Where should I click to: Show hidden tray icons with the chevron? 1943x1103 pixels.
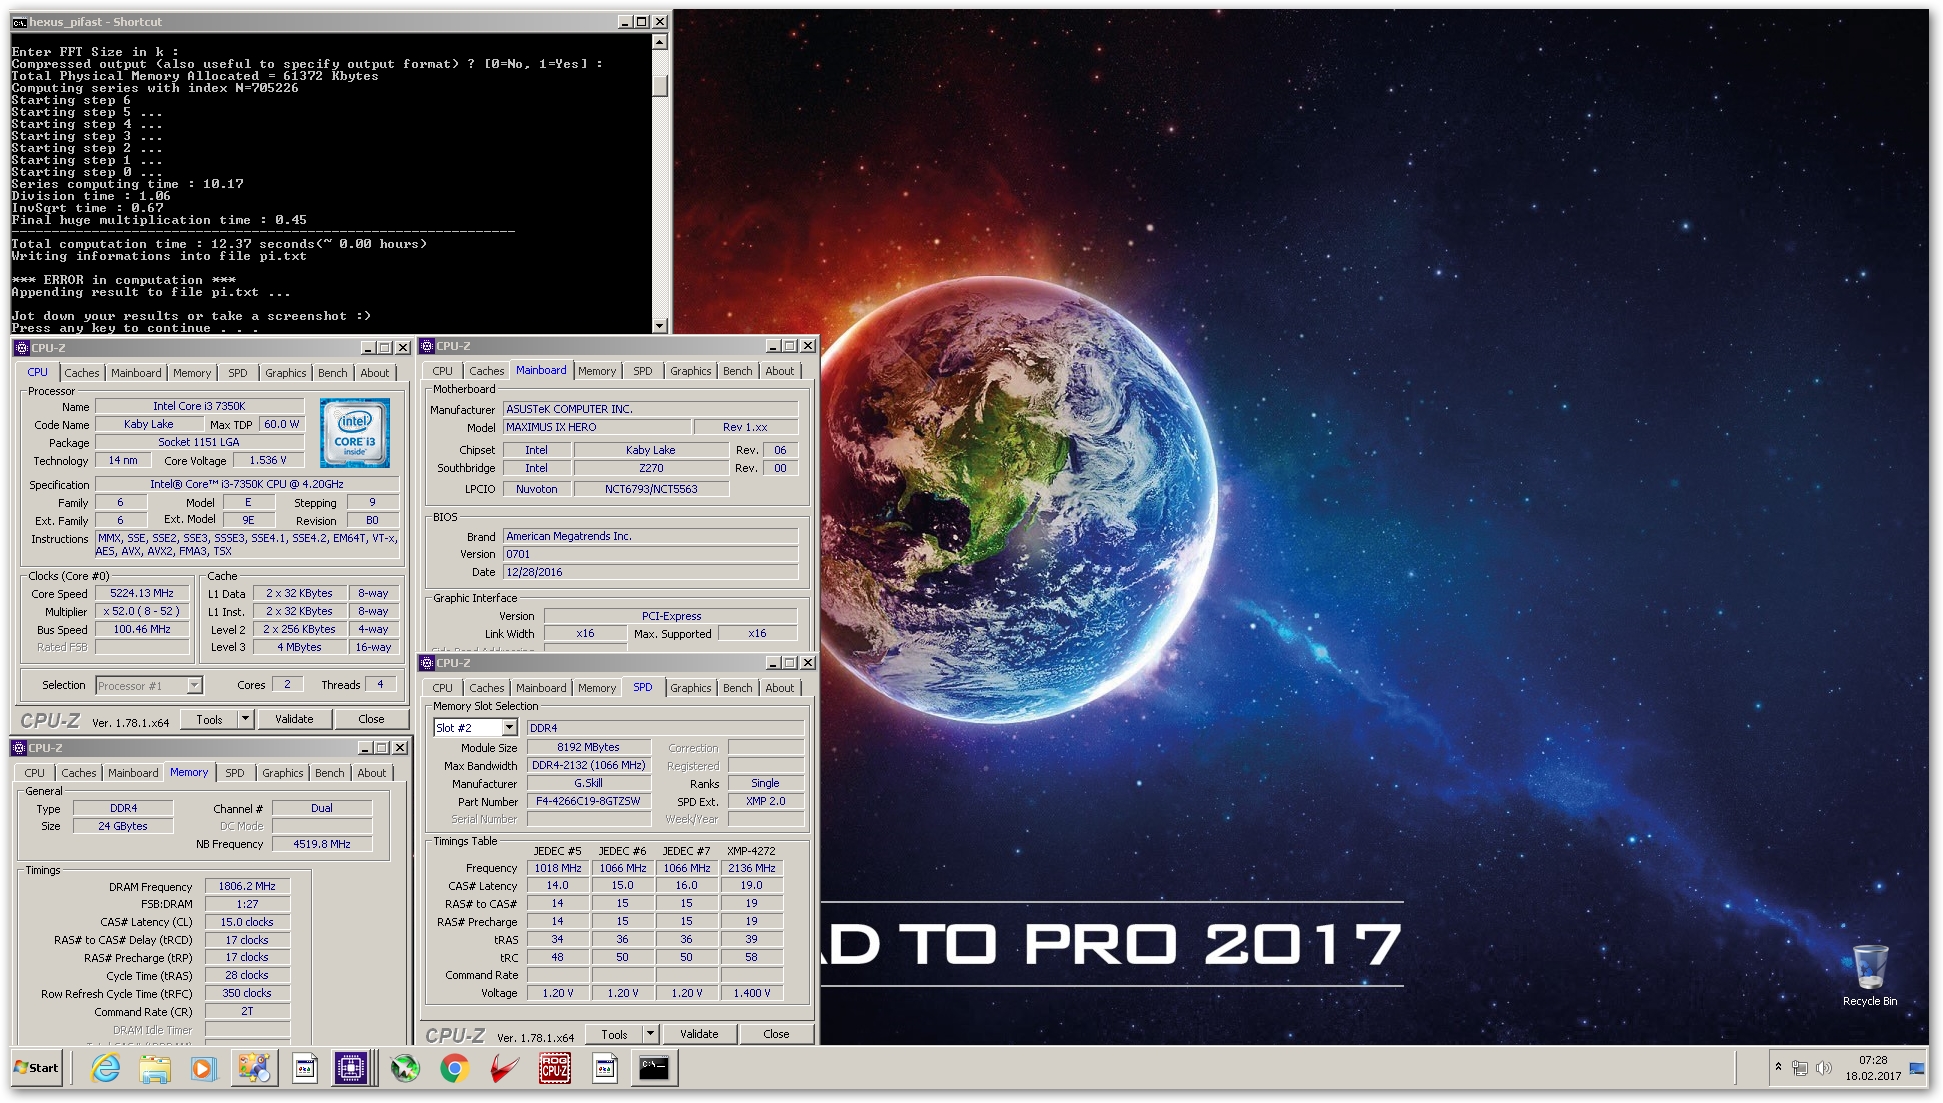coord(1778,1067)
